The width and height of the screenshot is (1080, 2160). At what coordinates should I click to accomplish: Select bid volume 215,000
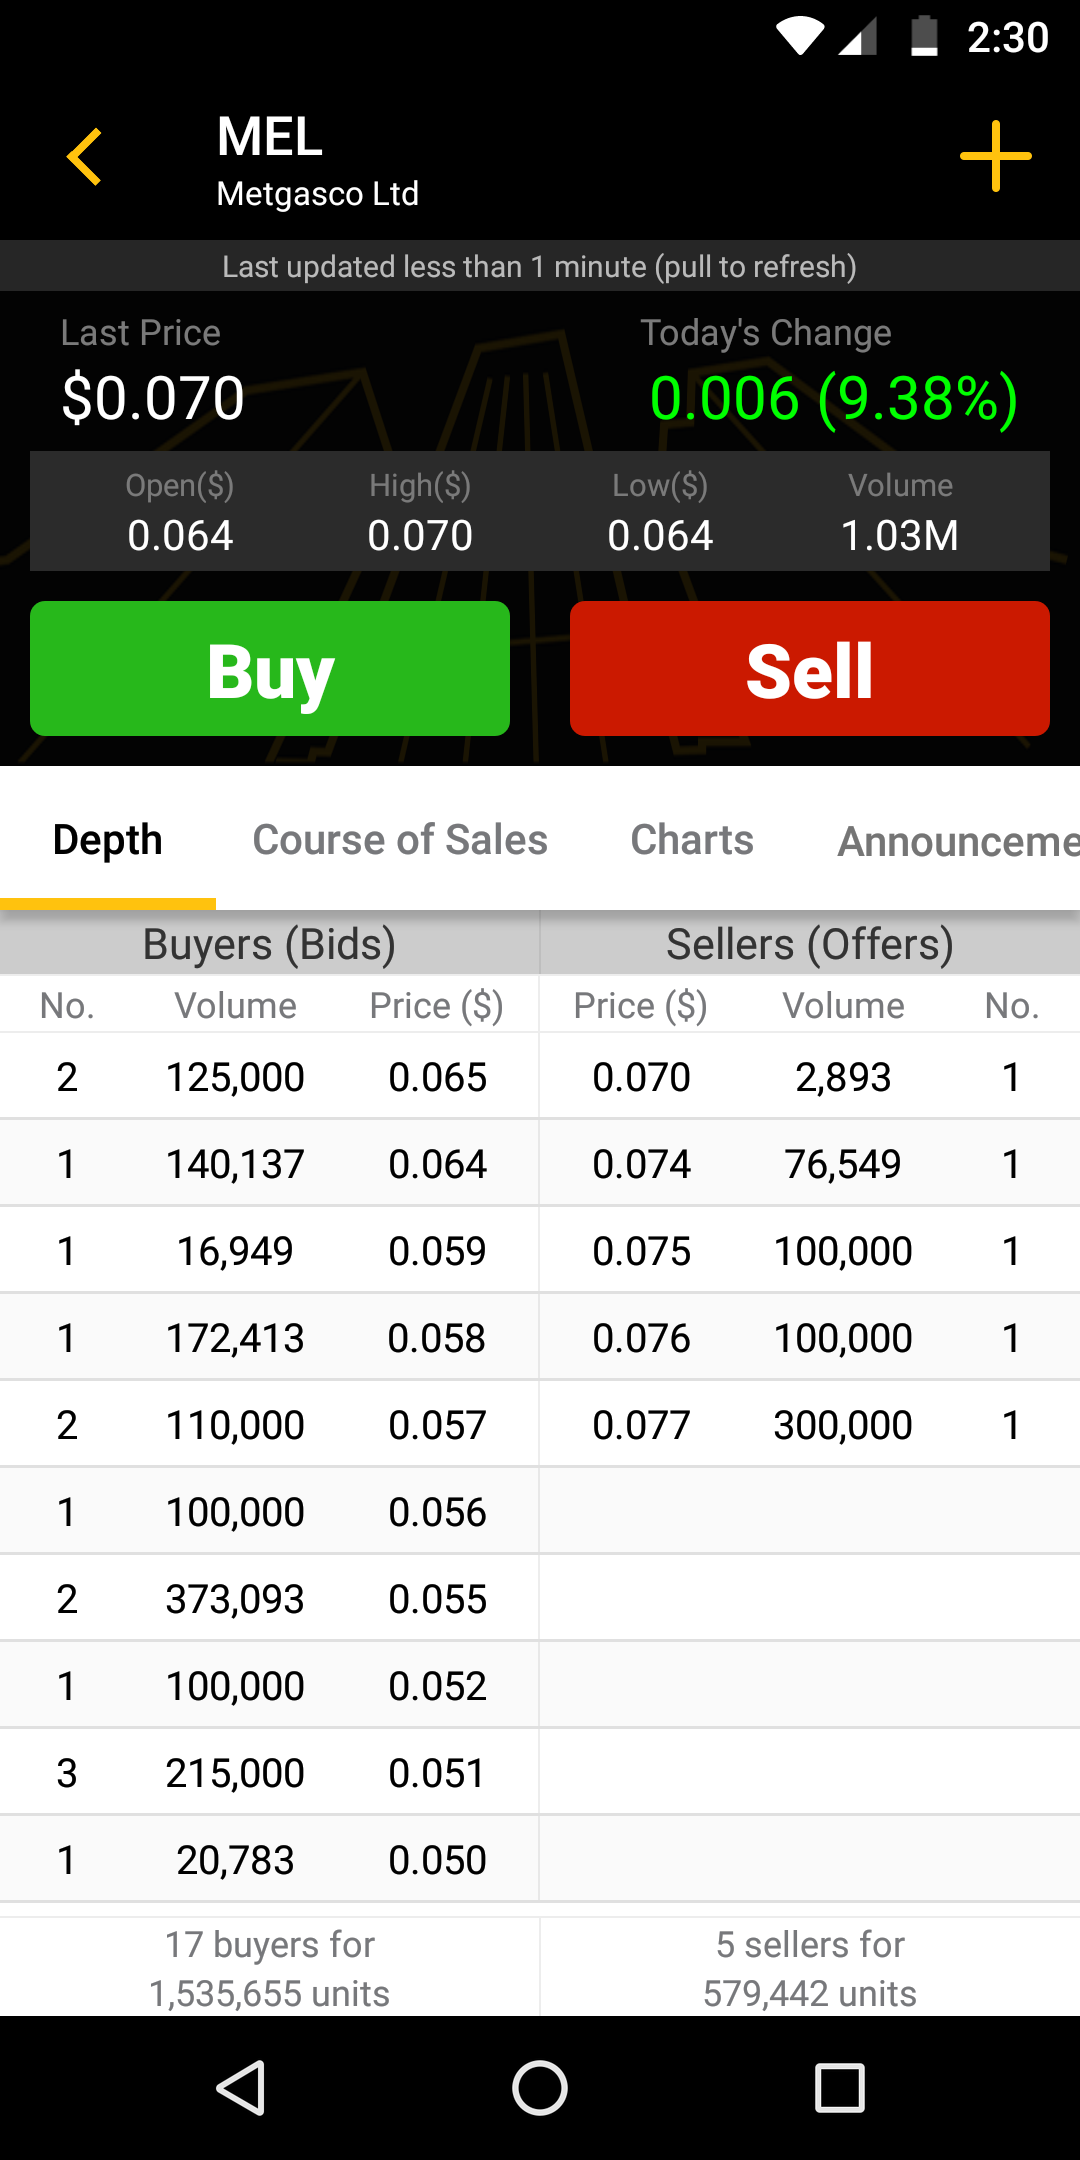(x=235, y=1773)
